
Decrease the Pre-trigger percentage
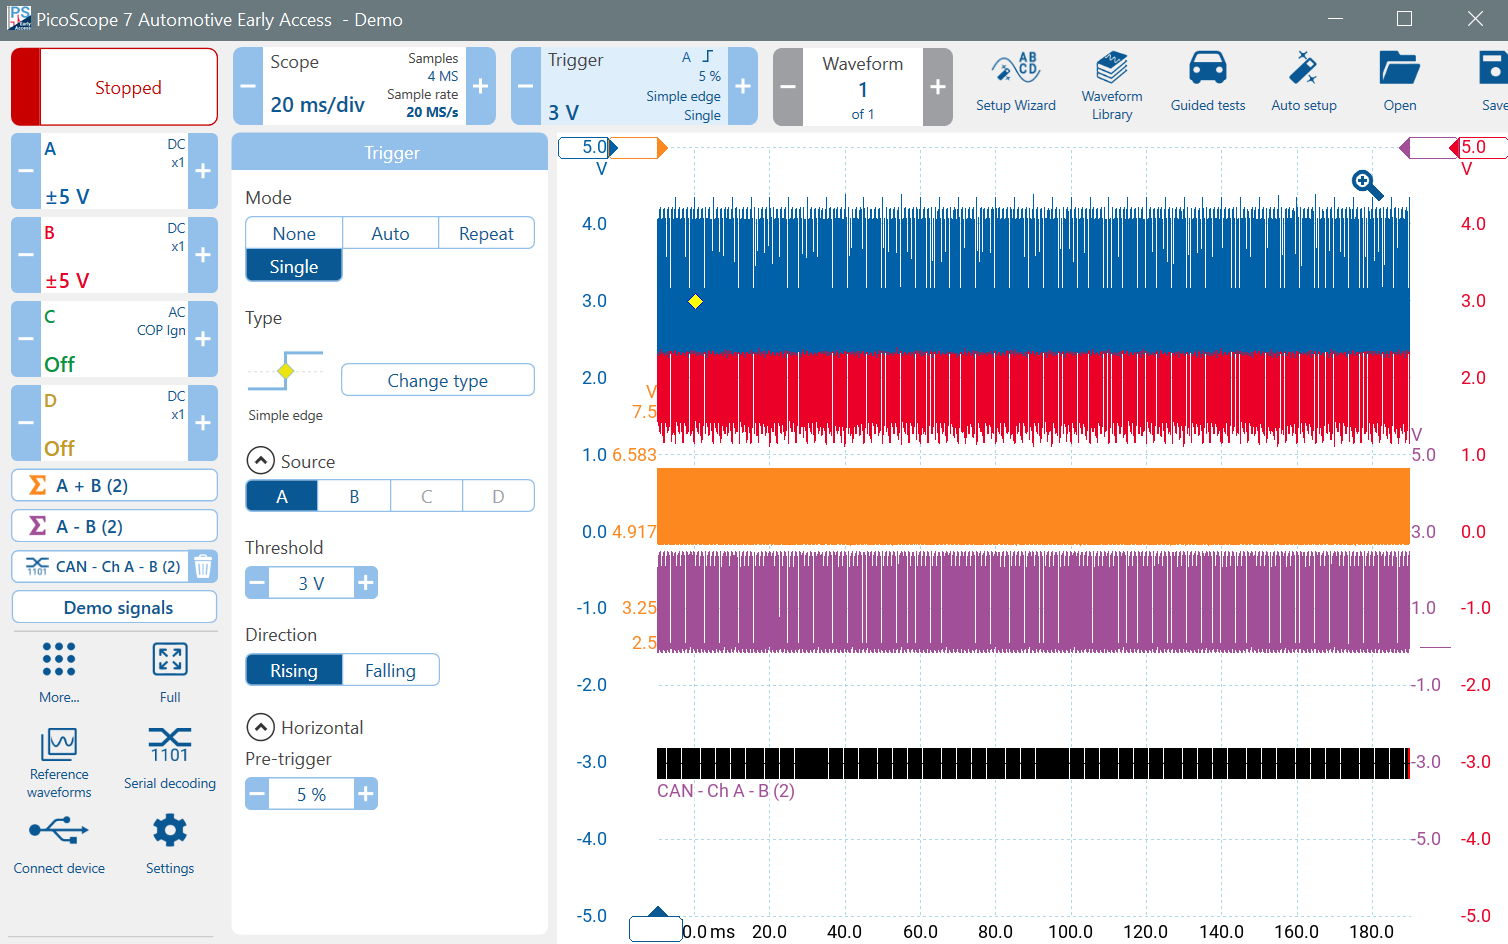point(257,794)
